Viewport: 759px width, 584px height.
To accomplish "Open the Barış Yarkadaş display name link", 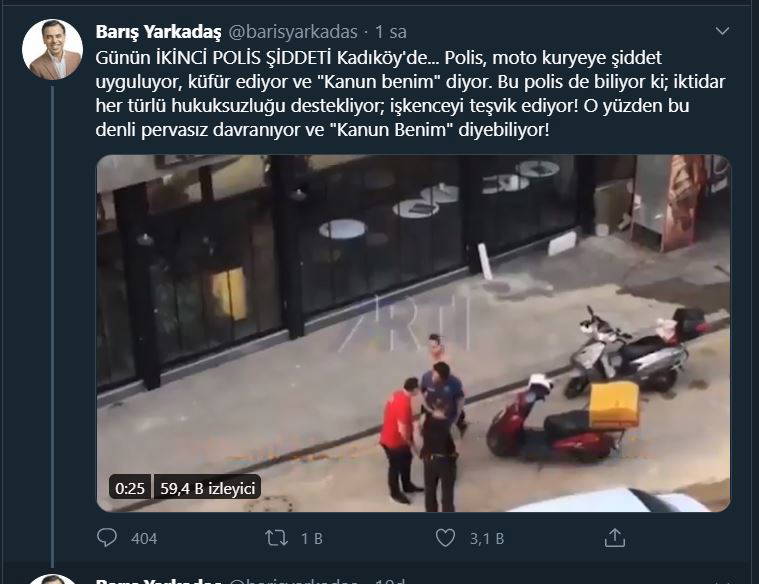I will [x=158, y=32].
